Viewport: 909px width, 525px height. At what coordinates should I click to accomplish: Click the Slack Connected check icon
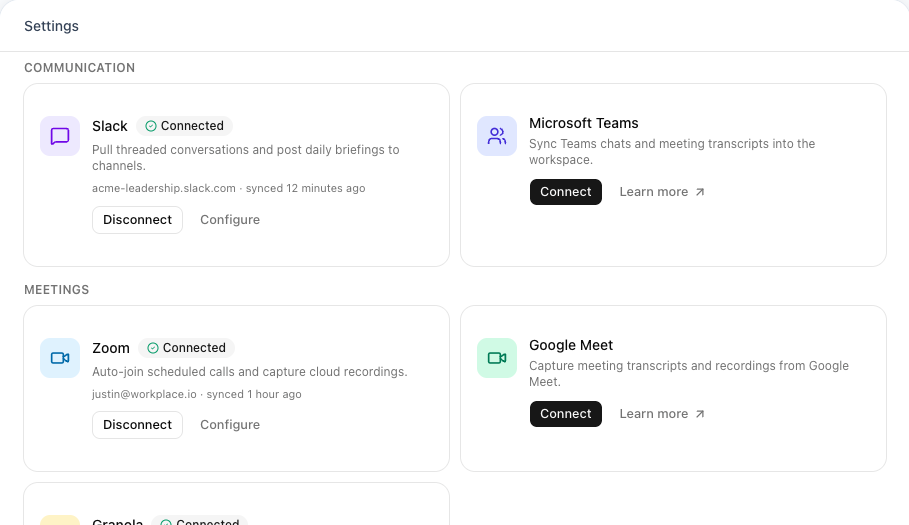151,126
